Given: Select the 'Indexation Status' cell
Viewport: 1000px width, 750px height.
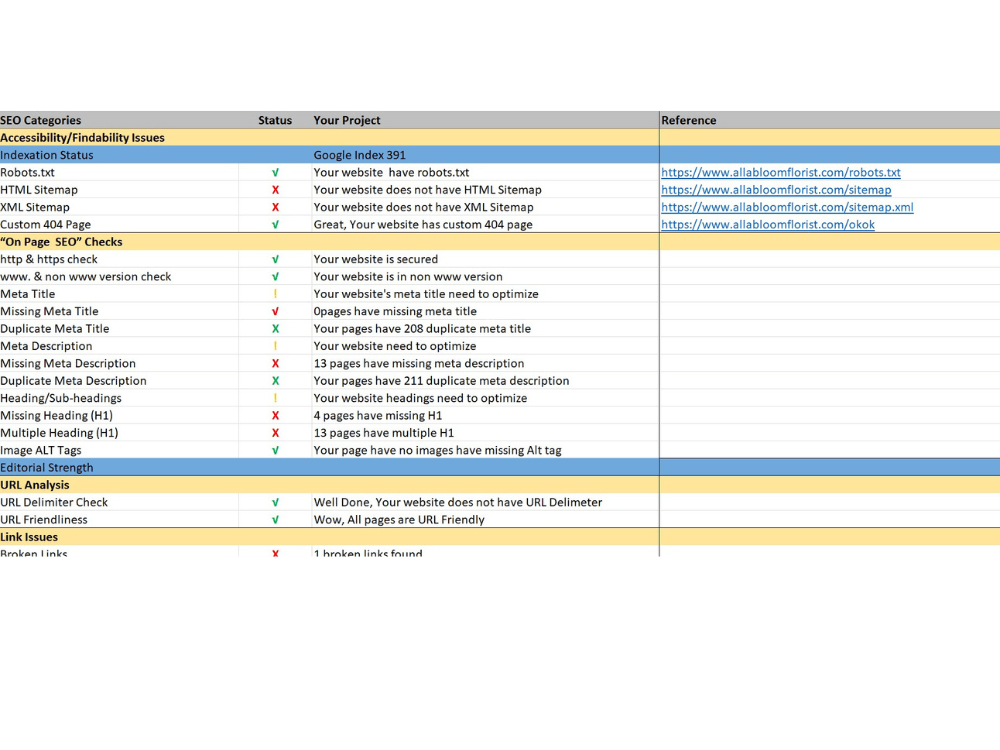Looking at the screenshot, I should pyautogui.click(x=119, y=154).
